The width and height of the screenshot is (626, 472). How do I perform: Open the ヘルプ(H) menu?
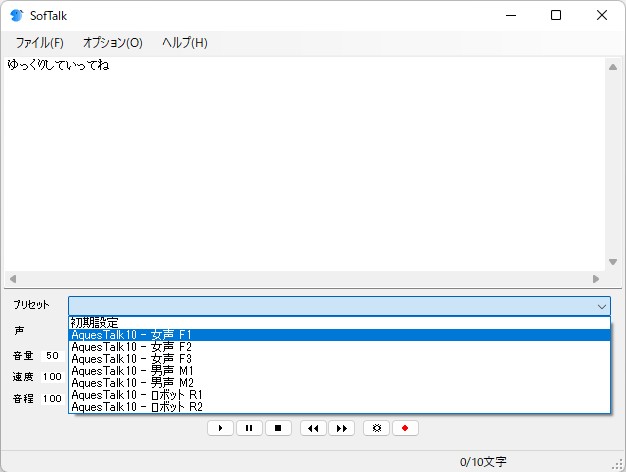(x=185, y=43)
